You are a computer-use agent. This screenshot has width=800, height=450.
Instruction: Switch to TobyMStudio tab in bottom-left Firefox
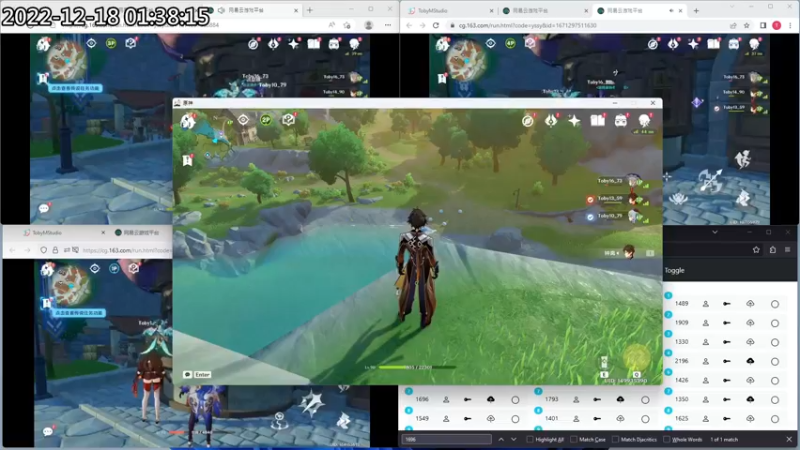(63, 233)
